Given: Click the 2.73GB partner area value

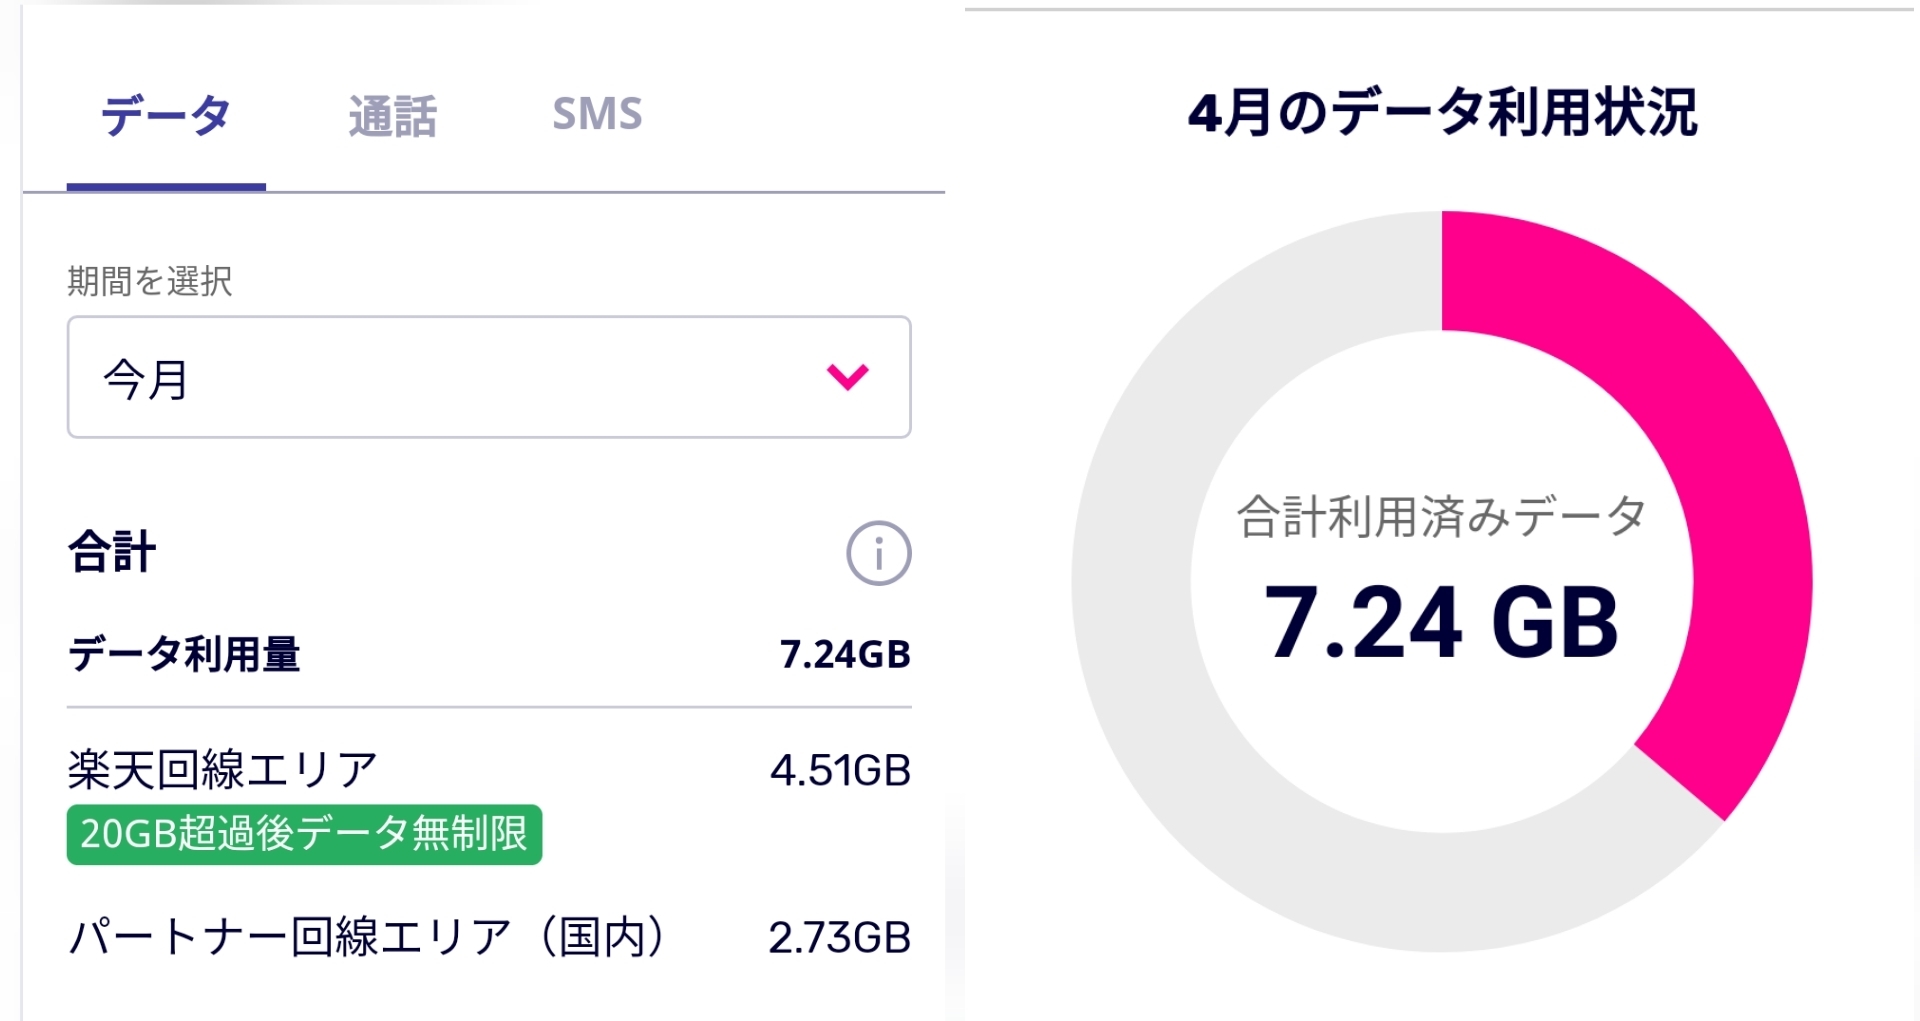Looking at the screenshot, I should tap(839, 937).
